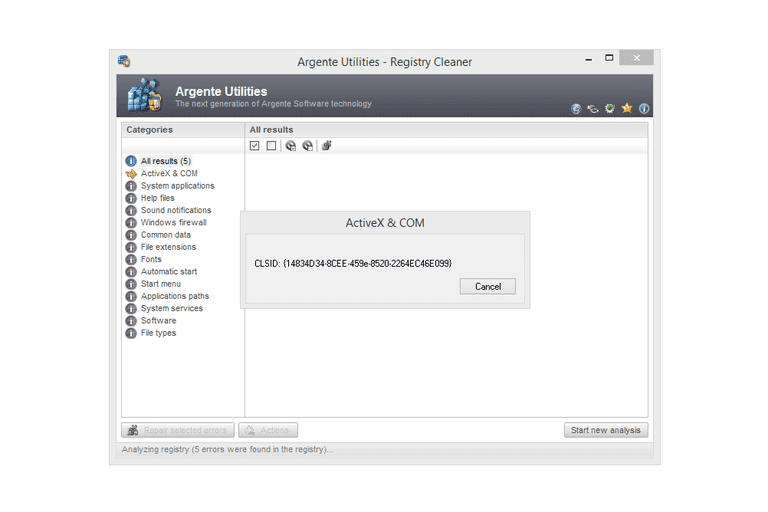Click the second globe icon in results toolbar

pos(308,146)
